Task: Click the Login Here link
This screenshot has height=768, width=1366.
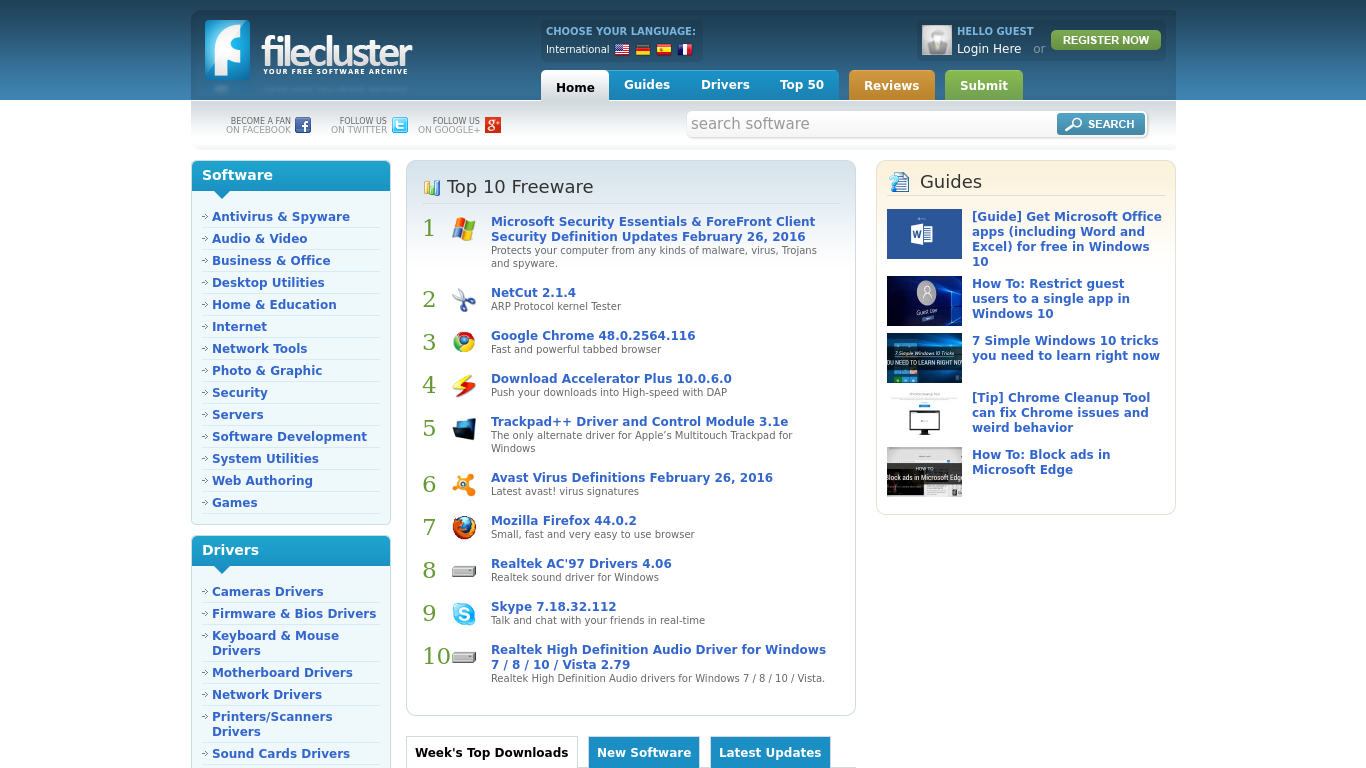Action: 989,49
